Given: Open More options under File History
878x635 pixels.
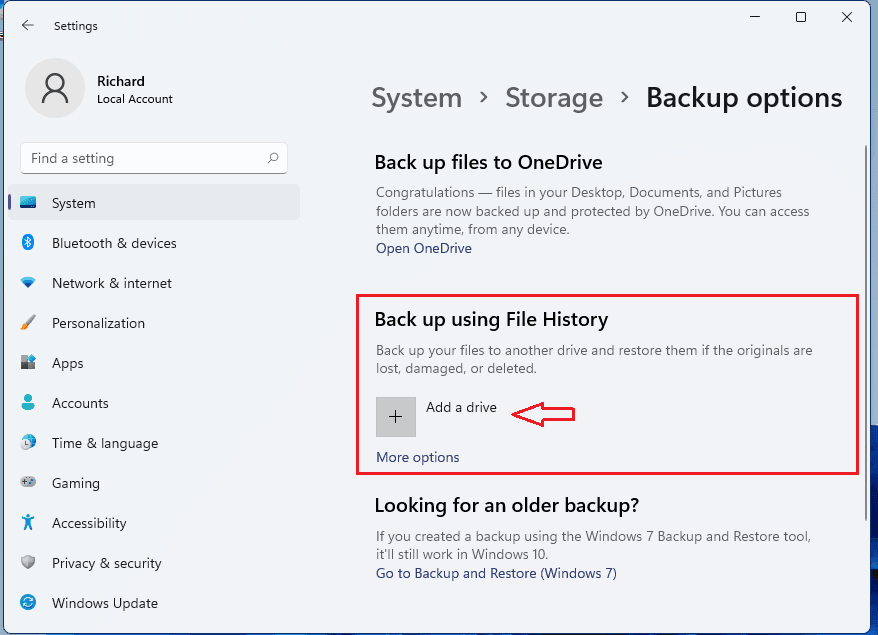Looking at the screenshot, I should pyautogui.click(x=417, y=457).
